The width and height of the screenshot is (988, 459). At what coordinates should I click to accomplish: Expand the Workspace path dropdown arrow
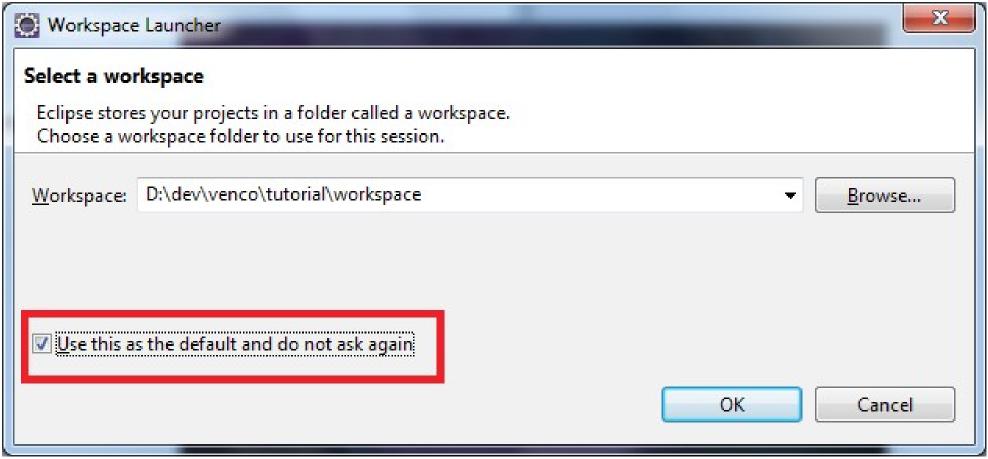point(791,196)
